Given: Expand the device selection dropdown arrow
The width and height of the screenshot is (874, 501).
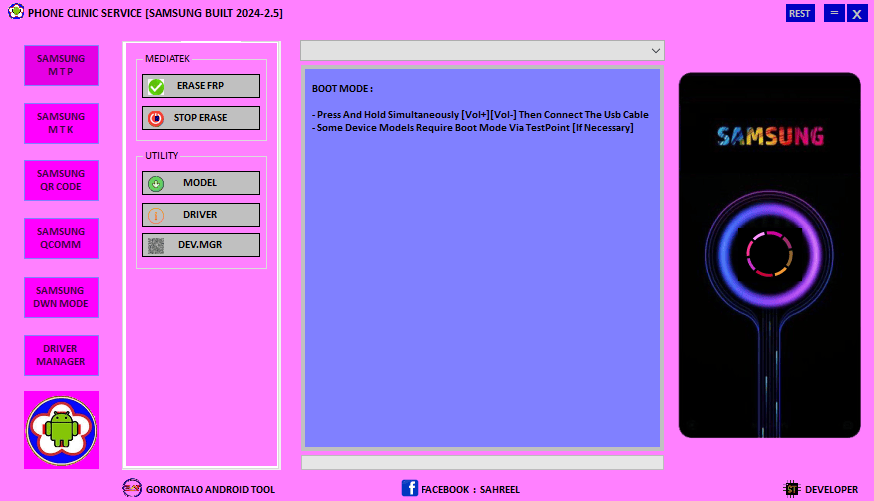Looking at the screenshot, I should [x=656, y=51].
